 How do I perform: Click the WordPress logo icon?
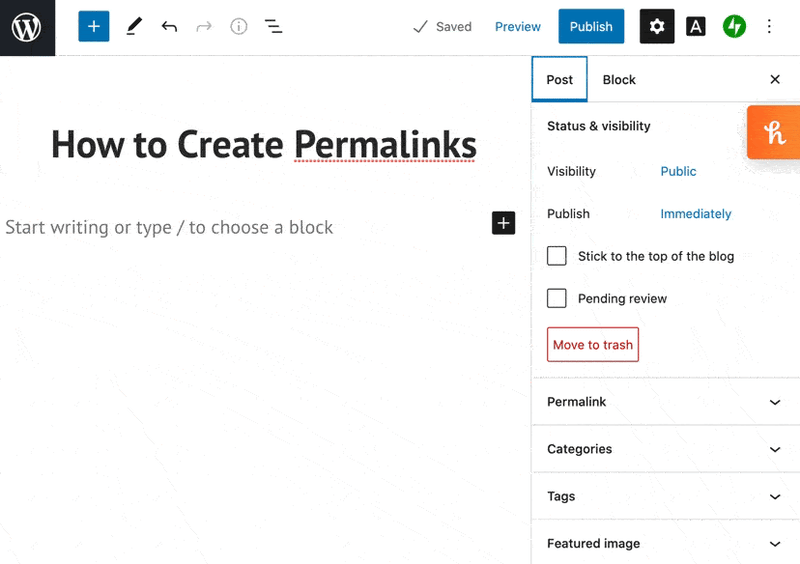tap(27, 27)
